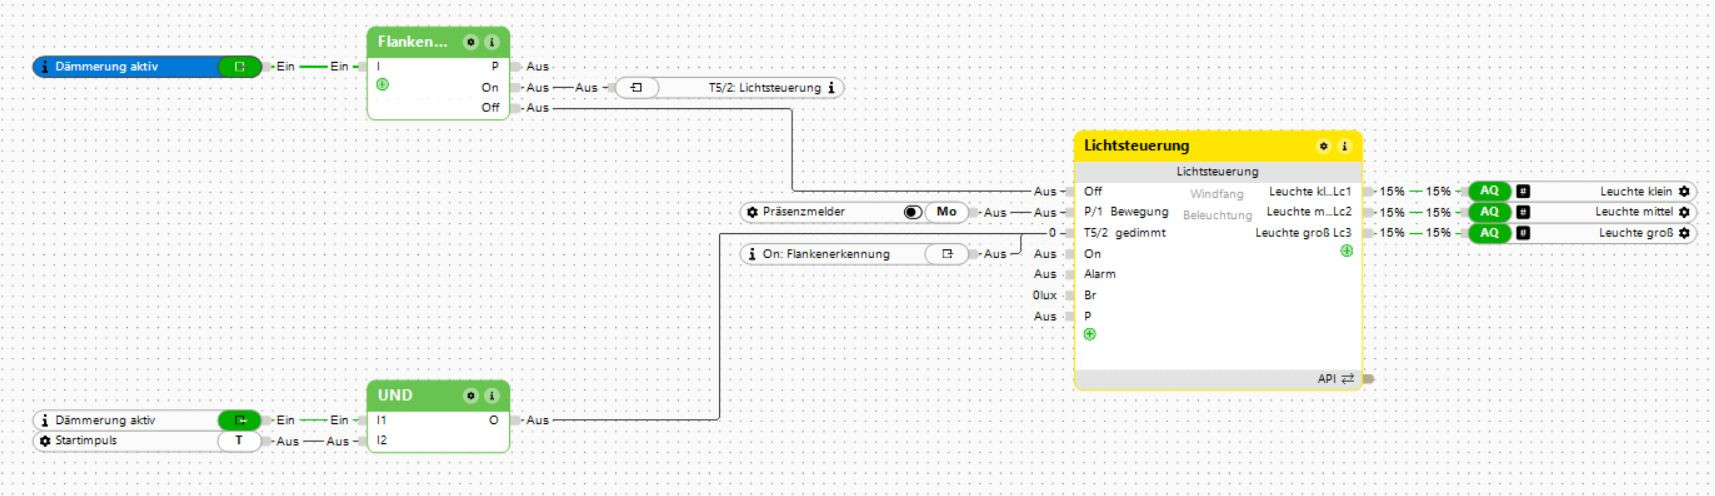This screenshot has width=1715, height=496.
Task: Click the Off output of Flankenerkennung block
Action: [490, 108]
